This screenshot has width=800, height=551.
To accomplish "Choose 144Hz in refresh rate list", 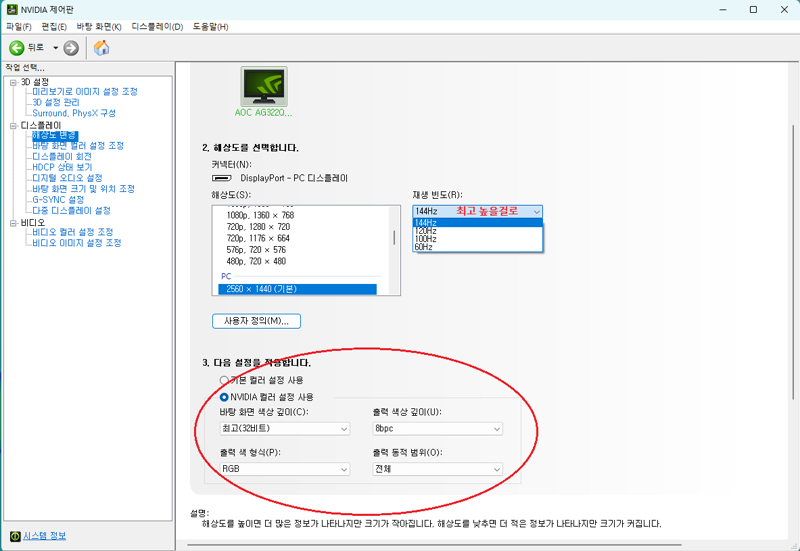I will (478, 223).
